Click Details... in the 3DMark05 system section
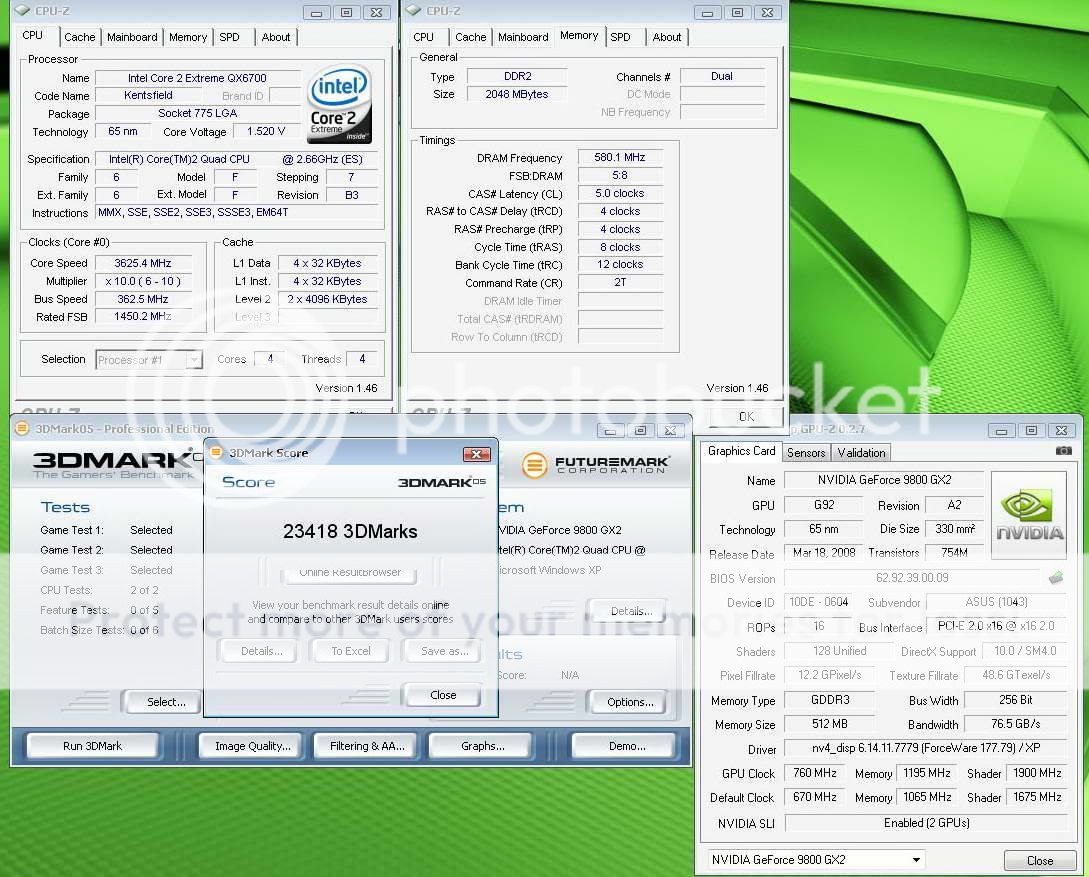Image resolution: width=1089 pixels, height=877 pixels. pyautogui.click(x=629, y=611)
